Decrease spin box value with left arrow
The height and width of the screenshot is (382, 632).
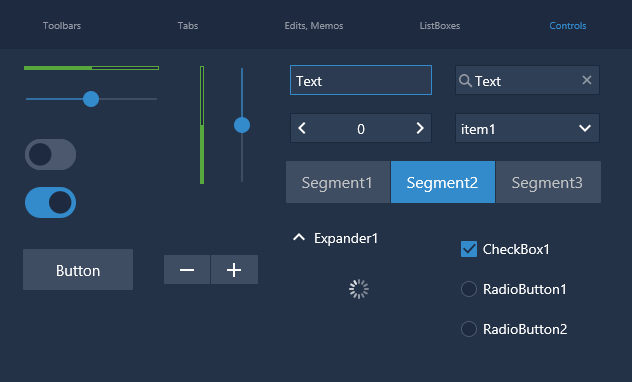302,128
